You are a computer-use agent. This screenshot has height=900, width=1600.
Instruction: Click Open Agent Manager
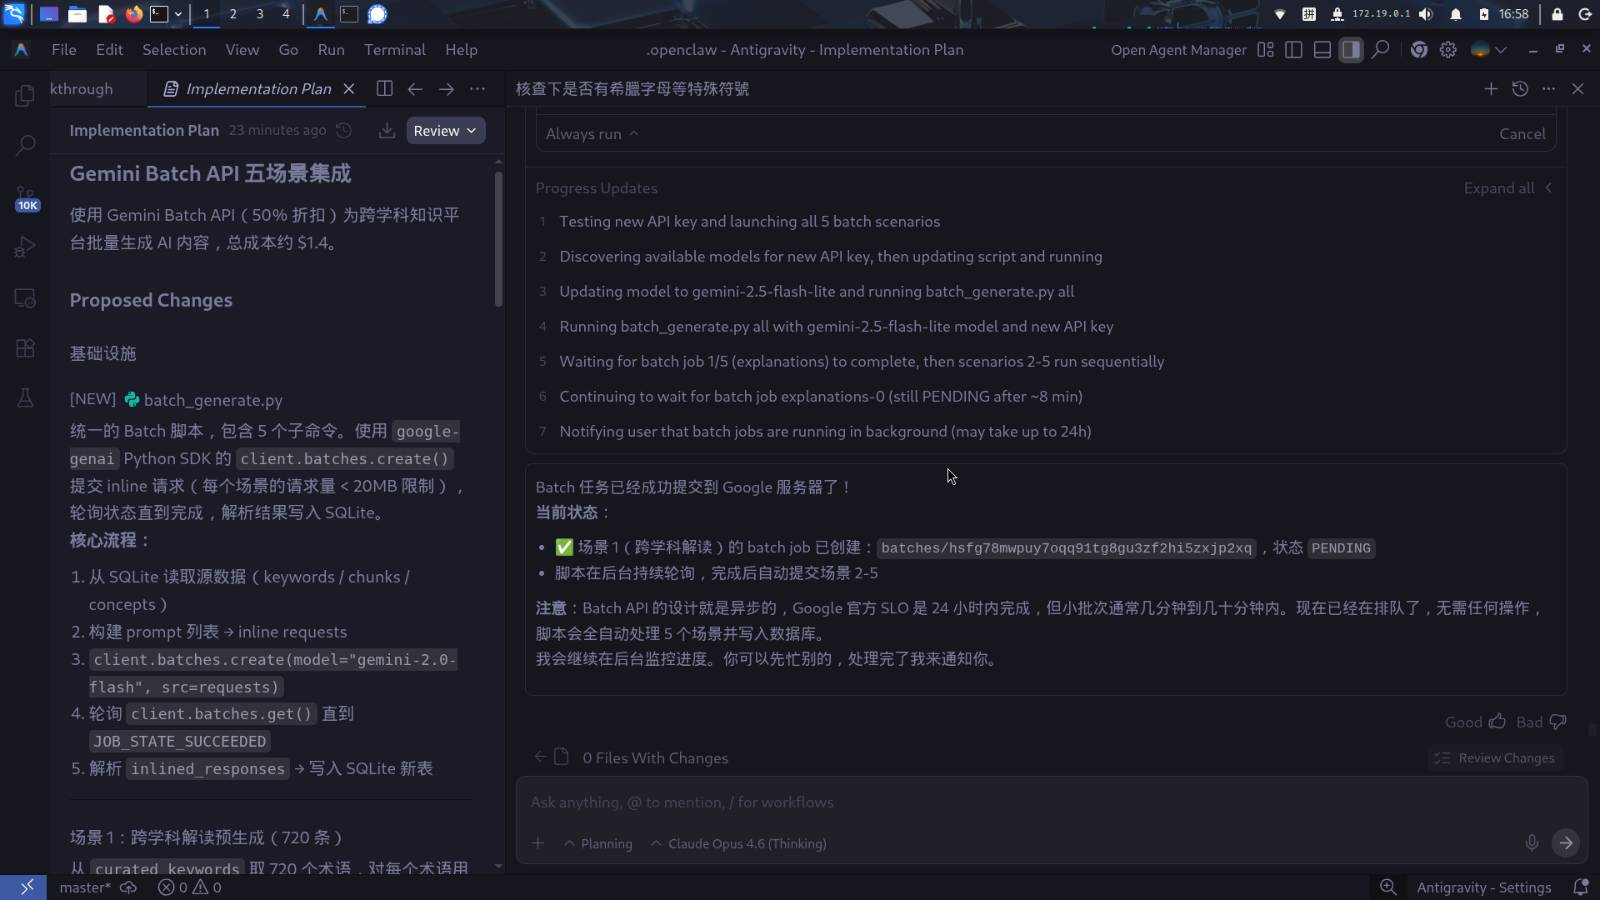tap(1178, 50)
